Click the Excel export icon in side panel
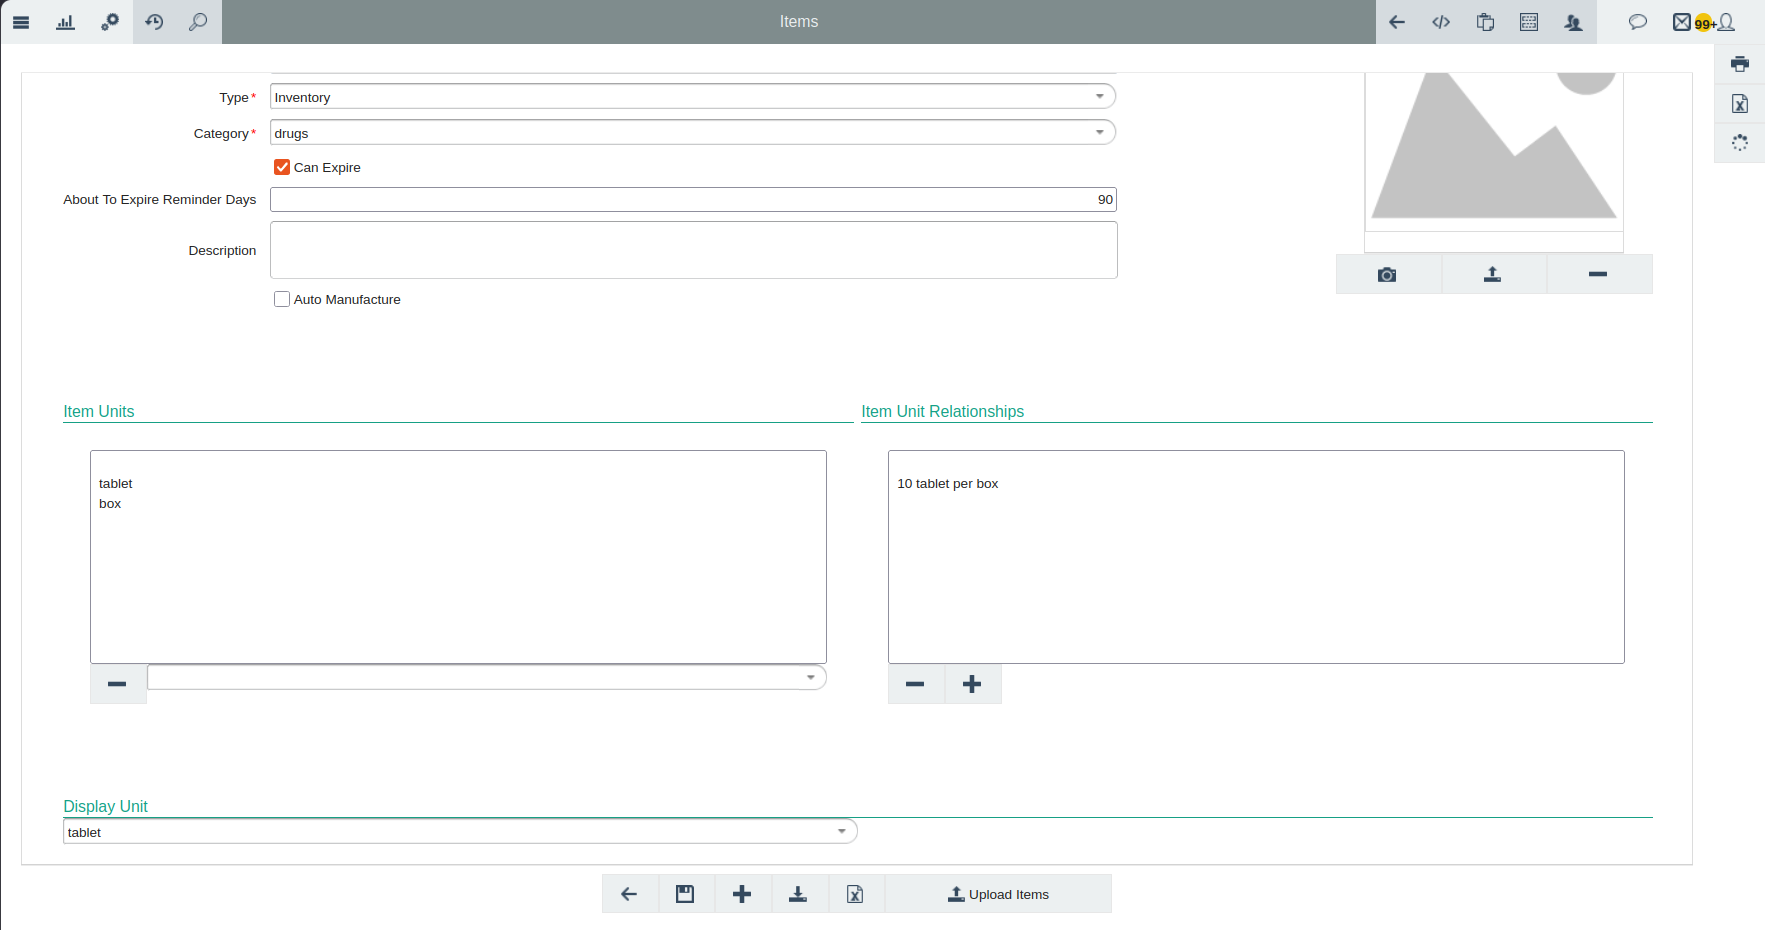1765x930 pixels. click(1740, 104)
